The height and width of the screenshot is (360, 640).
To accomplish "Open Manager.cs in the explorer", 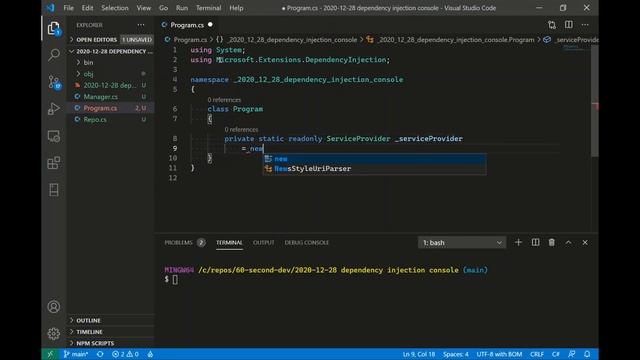I will [100, 97].
